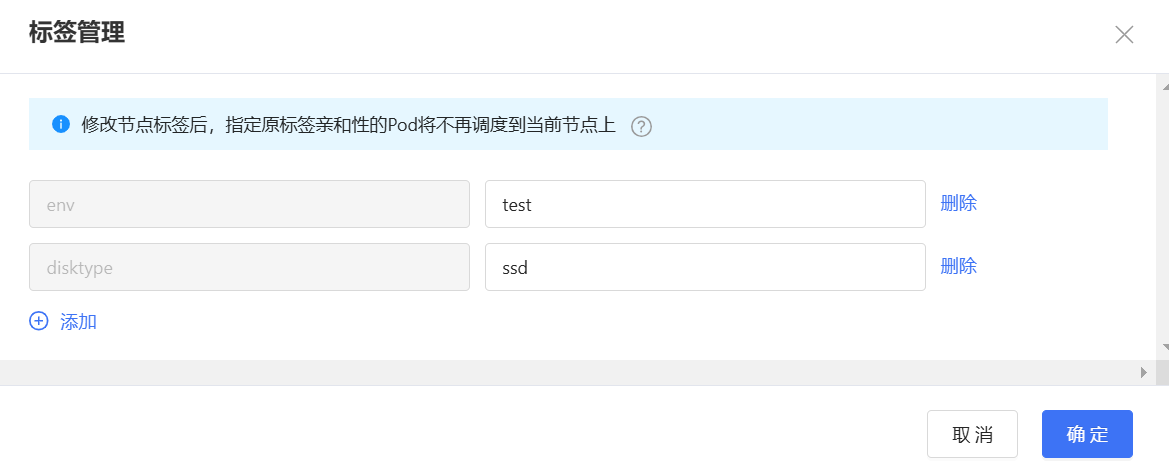Viewport: 1169px width, 466px height.
Task: Click the vertical scrollbar down arrow
Action: coord(1162,347)
